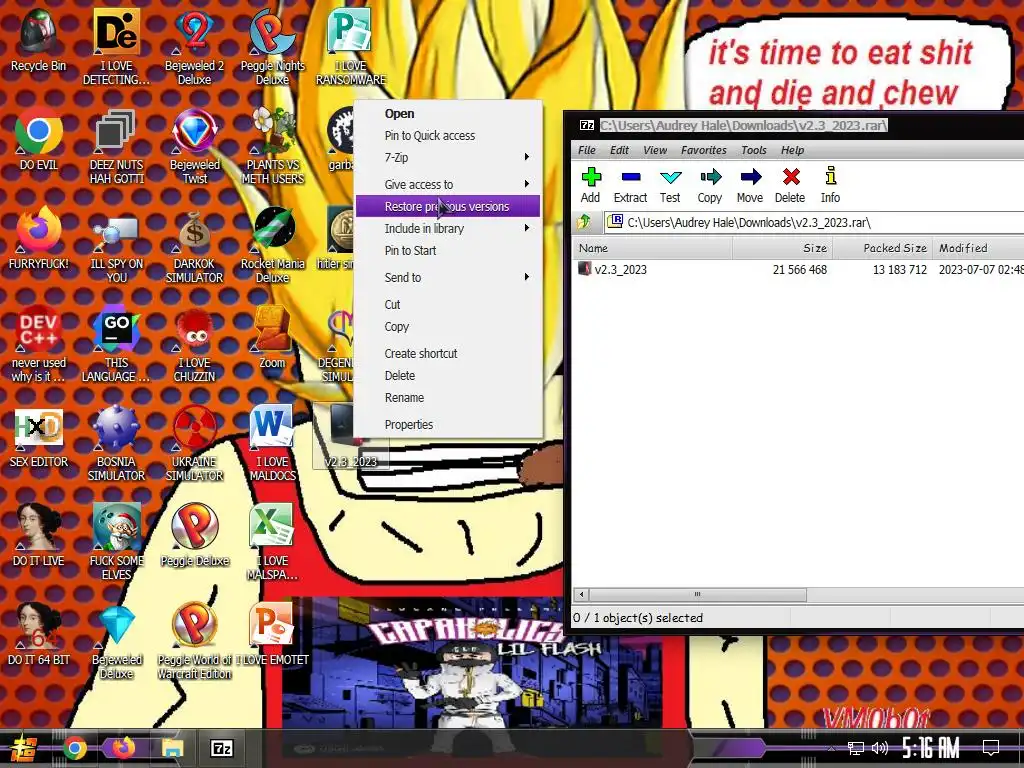Image resolution: width=1024 pixels, height=768 pixels.
Task: Expand the Give access to submenu
Action: (x=448, y=184)
